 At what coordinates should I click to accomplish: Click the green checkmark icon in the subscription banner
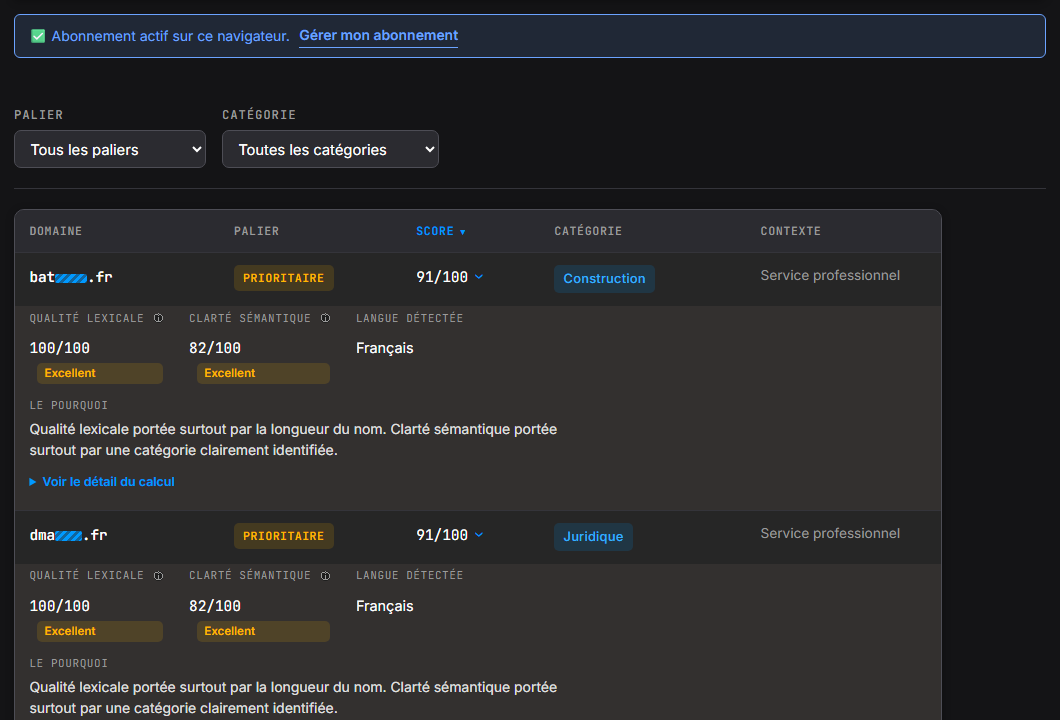pyautogui.click(x=39, y=36)
